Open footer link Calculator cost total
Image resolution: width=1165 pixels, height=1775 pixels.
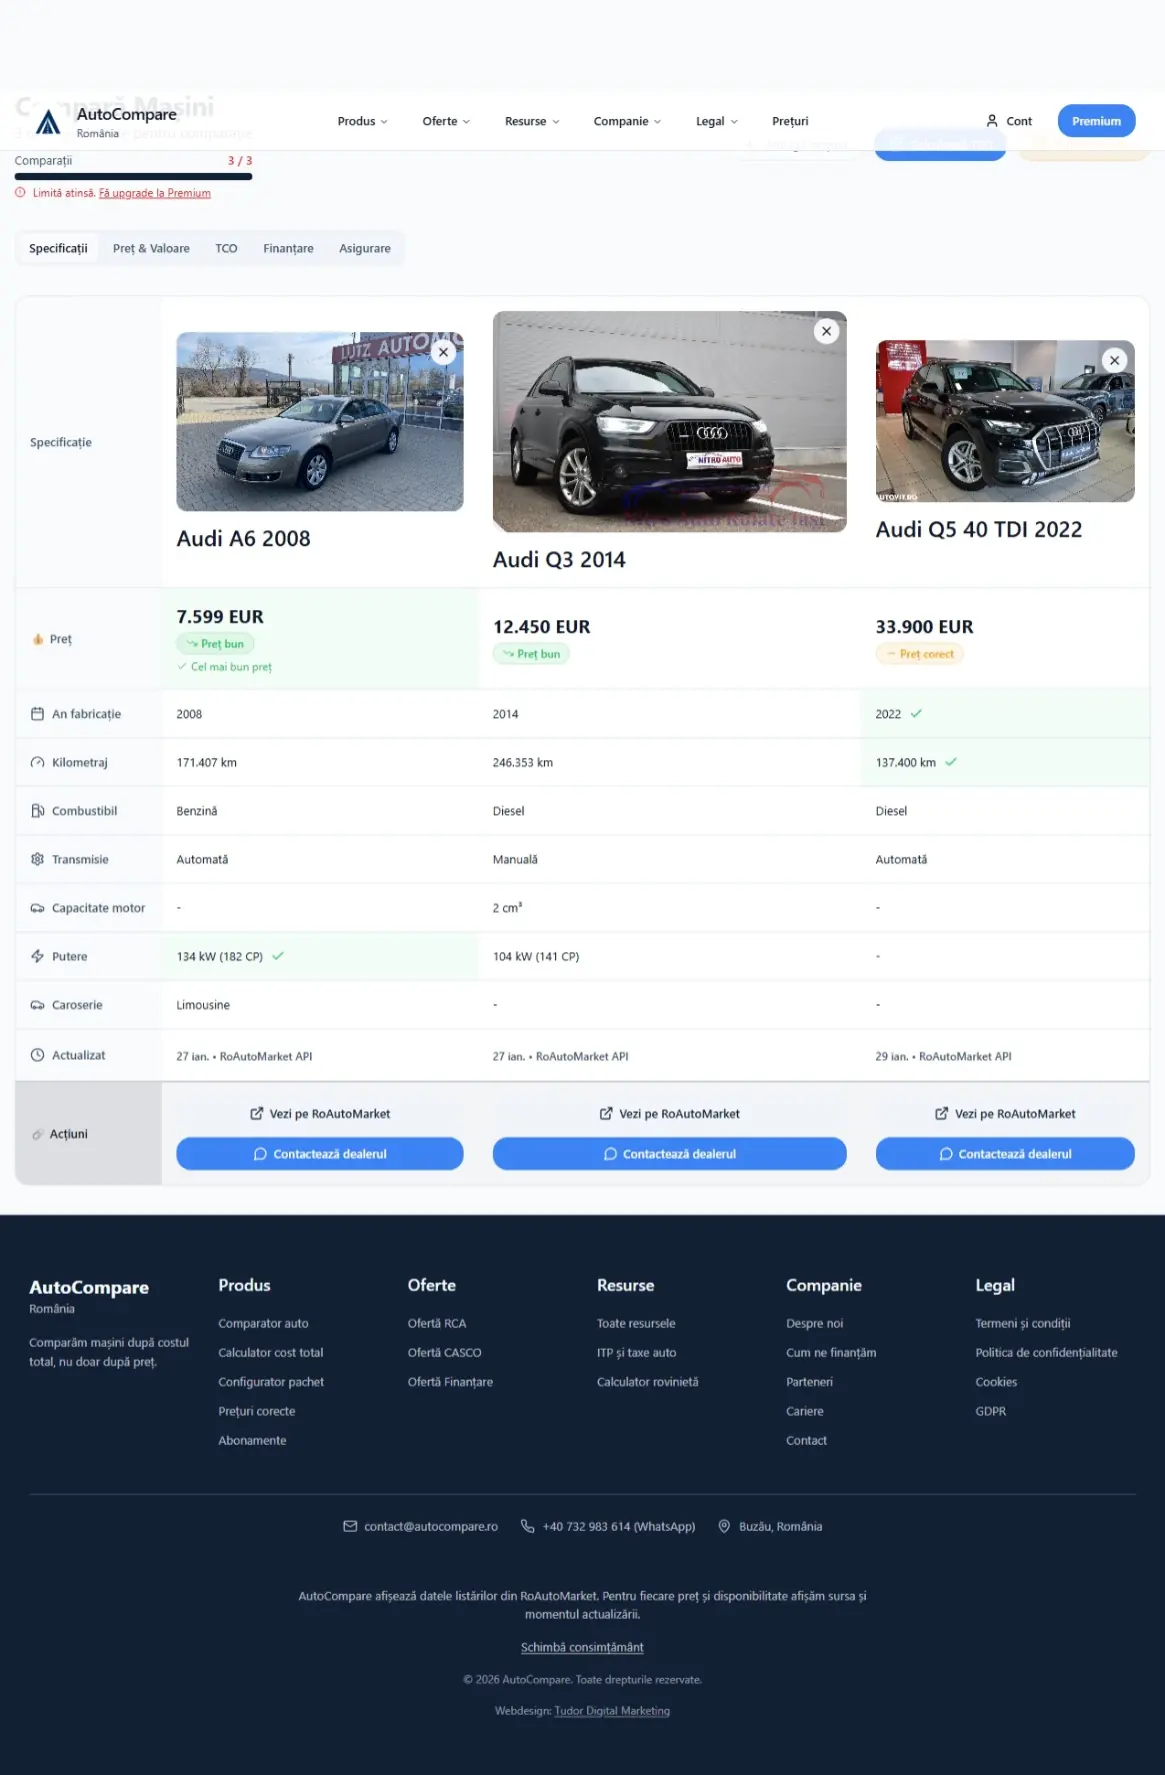pos(271,1352)
